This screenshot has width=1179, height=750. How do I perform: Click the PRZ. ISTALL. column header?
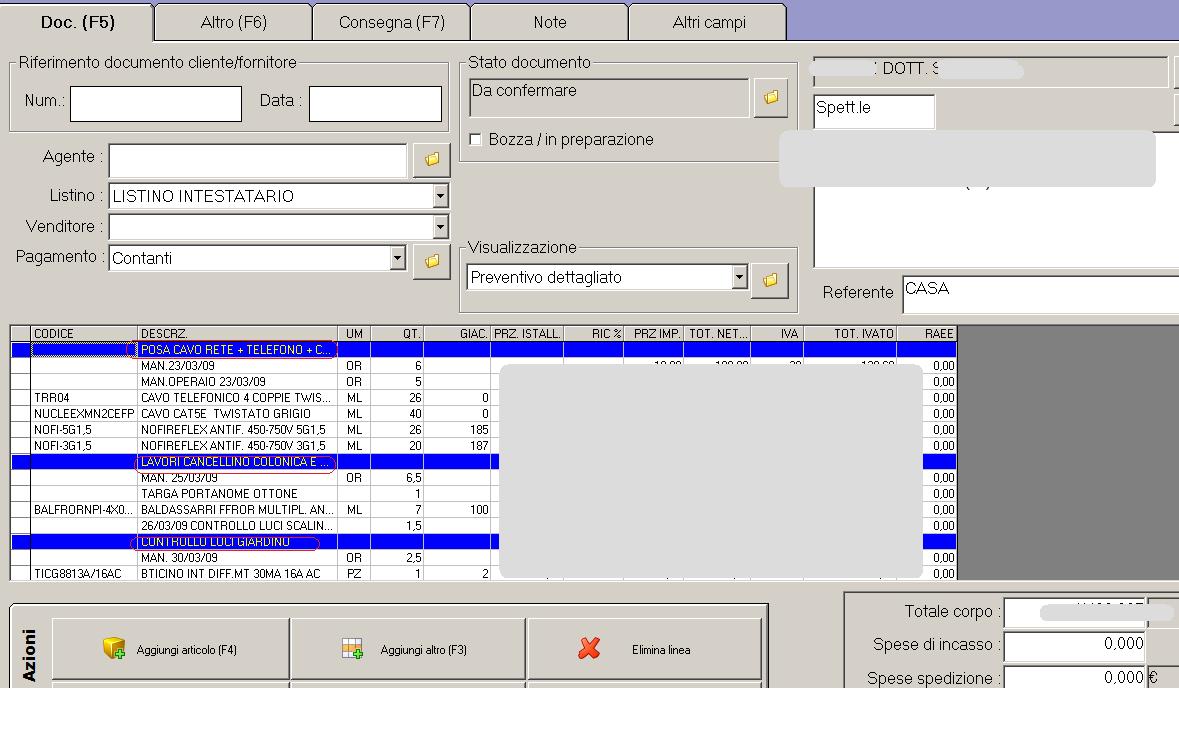click(x=527, y=333)
